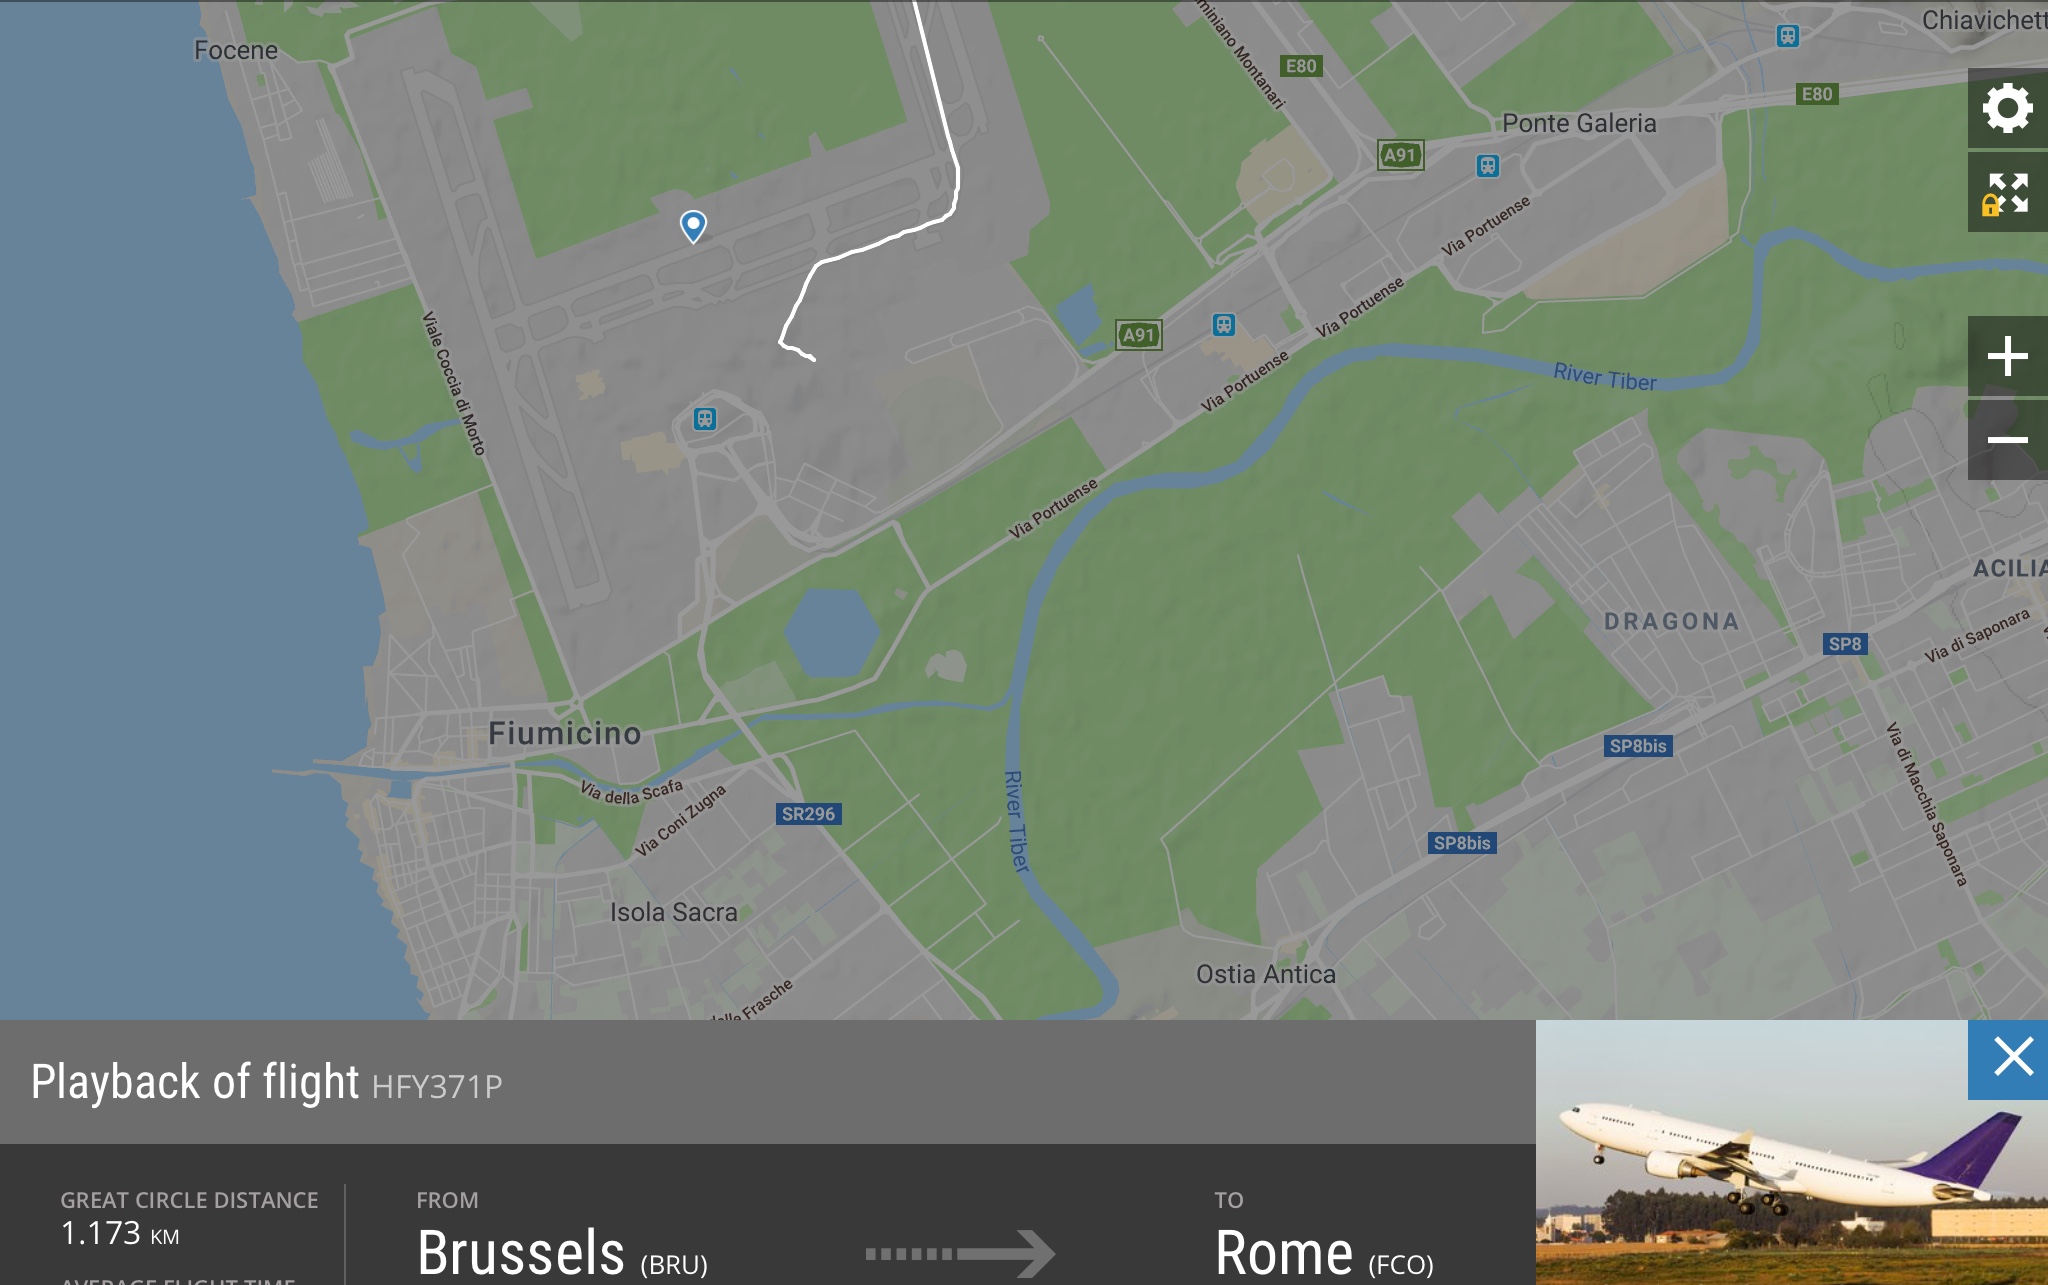
Task: Click the white flight path line
Action: point(868,245)
